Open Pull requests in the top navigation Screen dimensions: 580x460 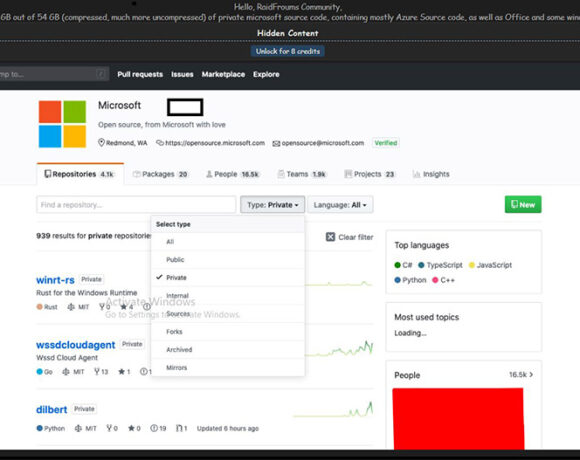140,74
